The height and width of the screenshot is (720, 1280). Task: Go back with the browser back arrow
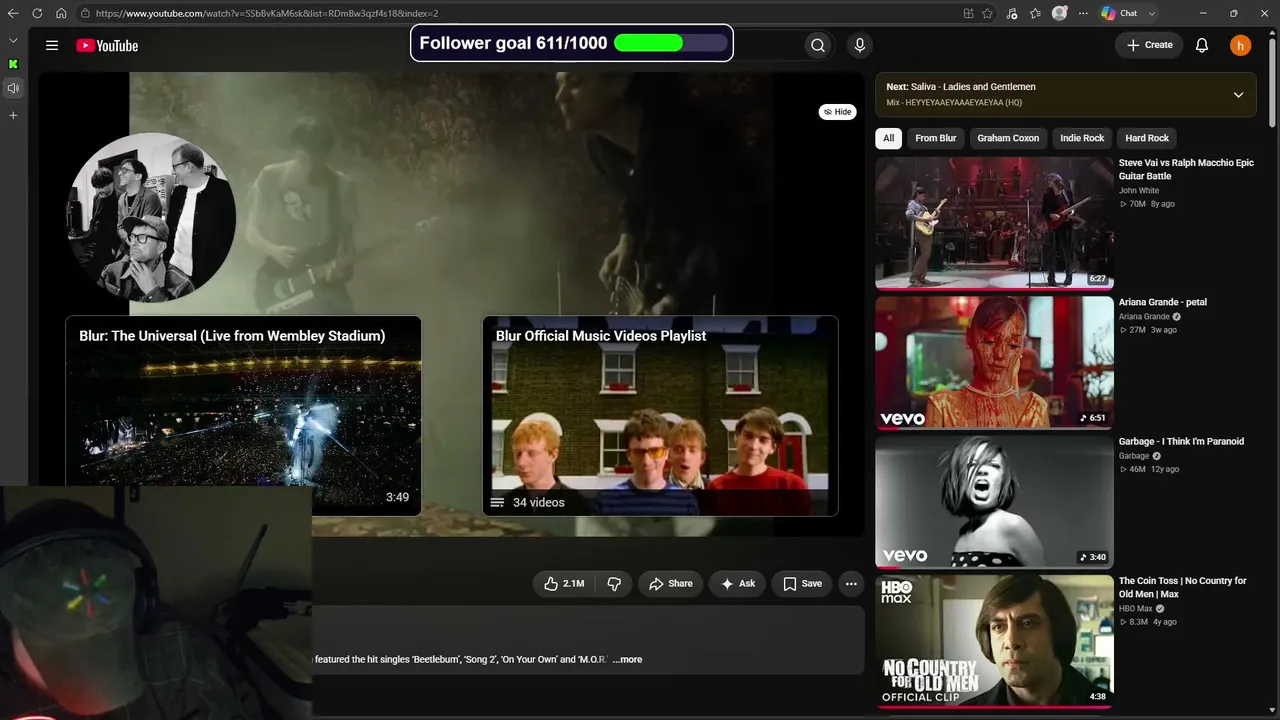pyautogui.click(x=13, y=13)
